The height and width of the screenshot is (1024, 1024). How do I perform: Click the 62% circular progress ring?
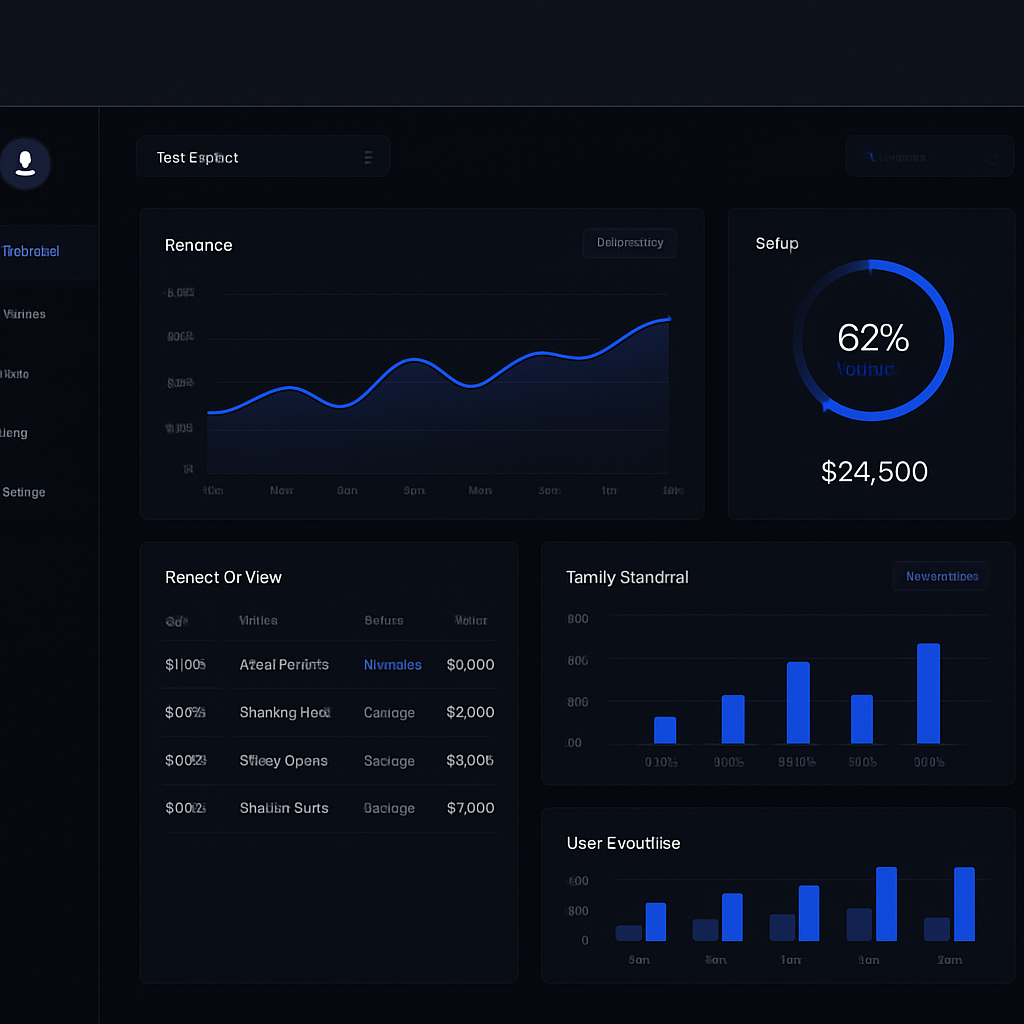(x=873, y=340)
